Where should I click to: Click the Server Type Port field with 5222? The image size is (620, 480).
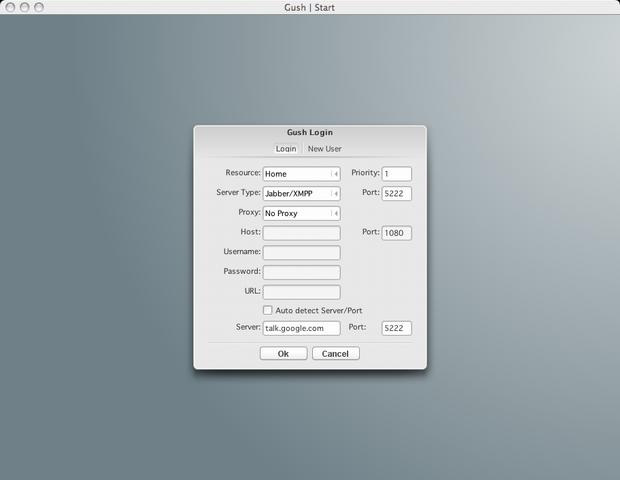397,194
